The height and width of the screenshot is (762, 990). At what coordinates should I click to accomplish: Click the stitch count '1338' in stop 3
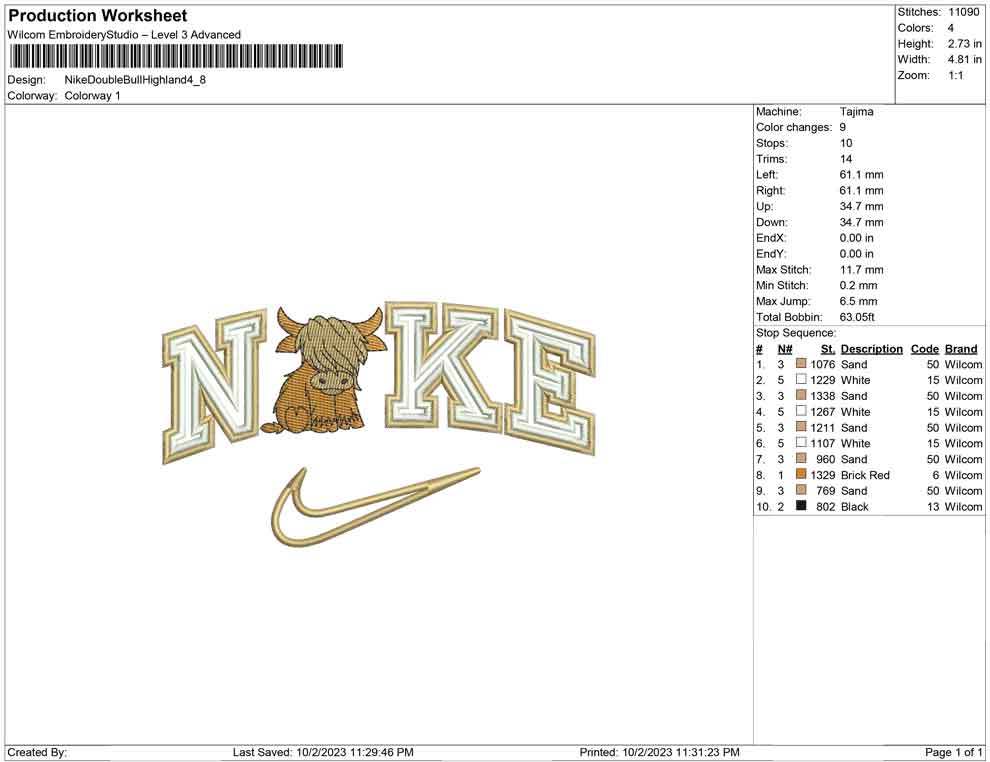(823, 396)
